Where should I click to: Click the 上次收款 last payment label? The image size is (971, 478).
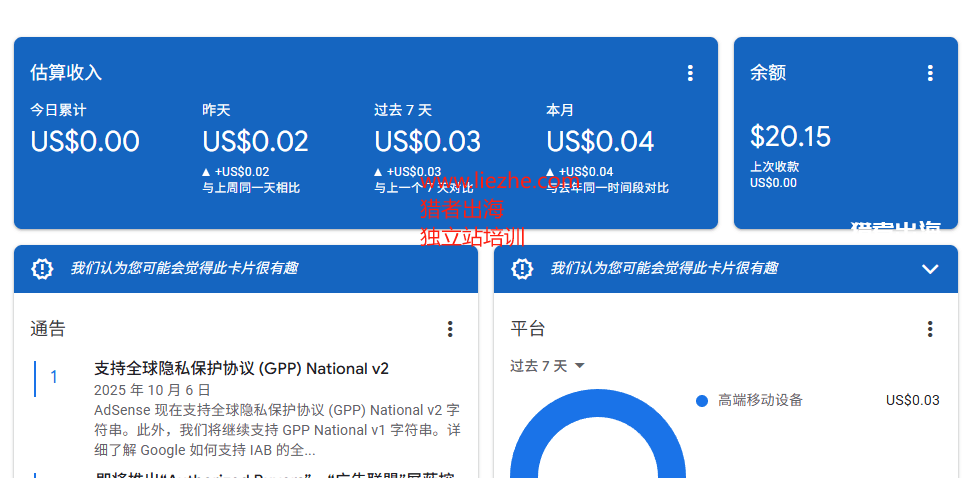click(774, 167)
